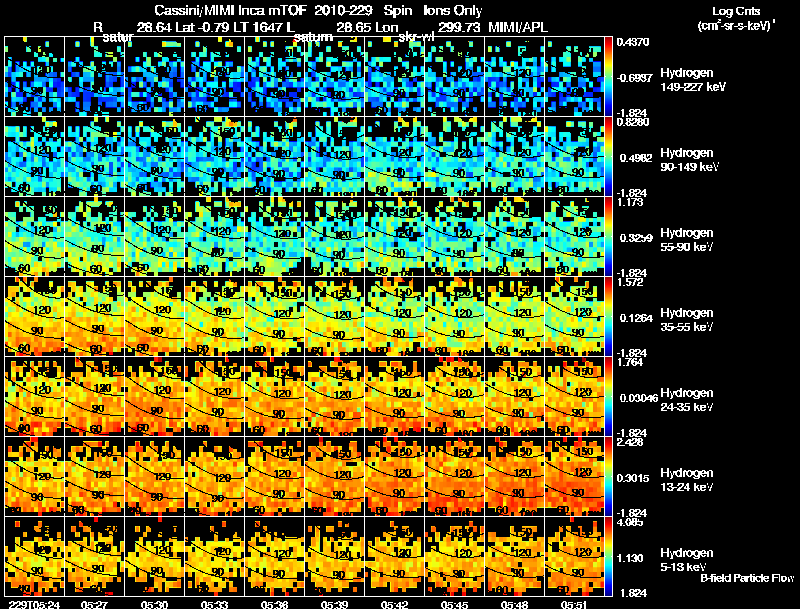Select the 24-35 keV panel at 05:42

[x=394, y=397]
